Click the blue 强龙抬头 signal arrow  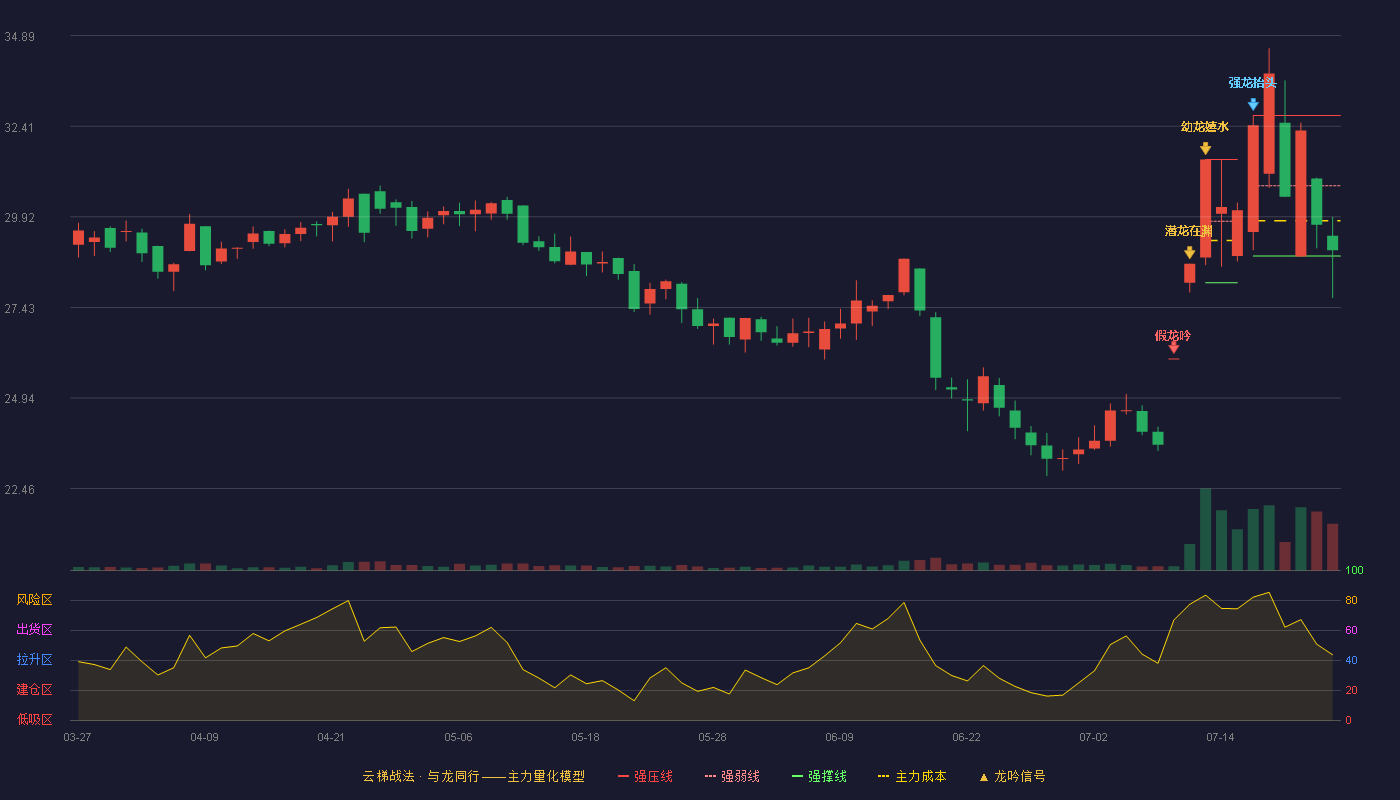[x=1253, y=104]
